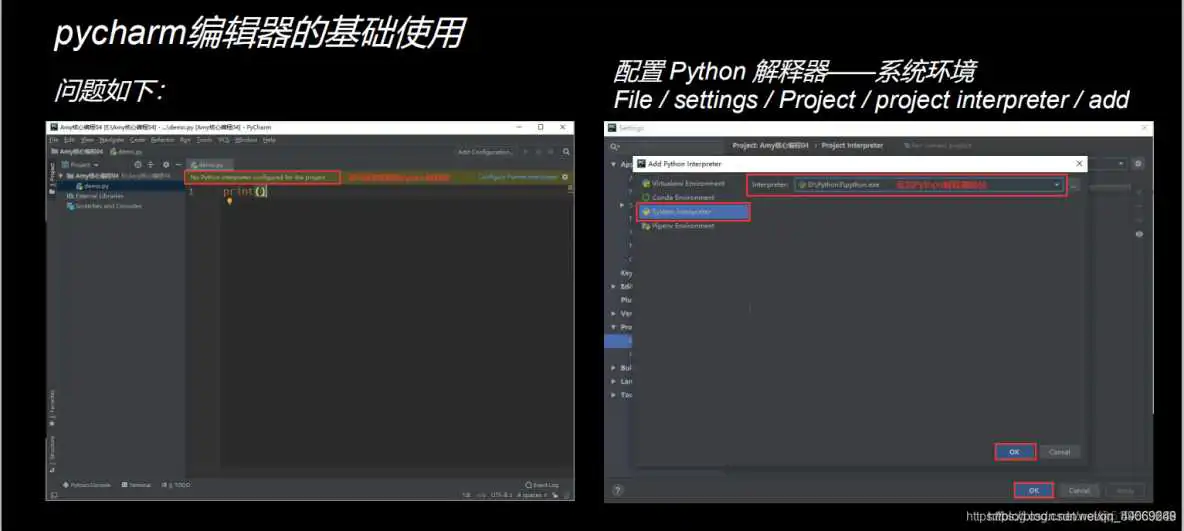
Task: Open the Help menu in PyCharm
Action: pos(270,140)
